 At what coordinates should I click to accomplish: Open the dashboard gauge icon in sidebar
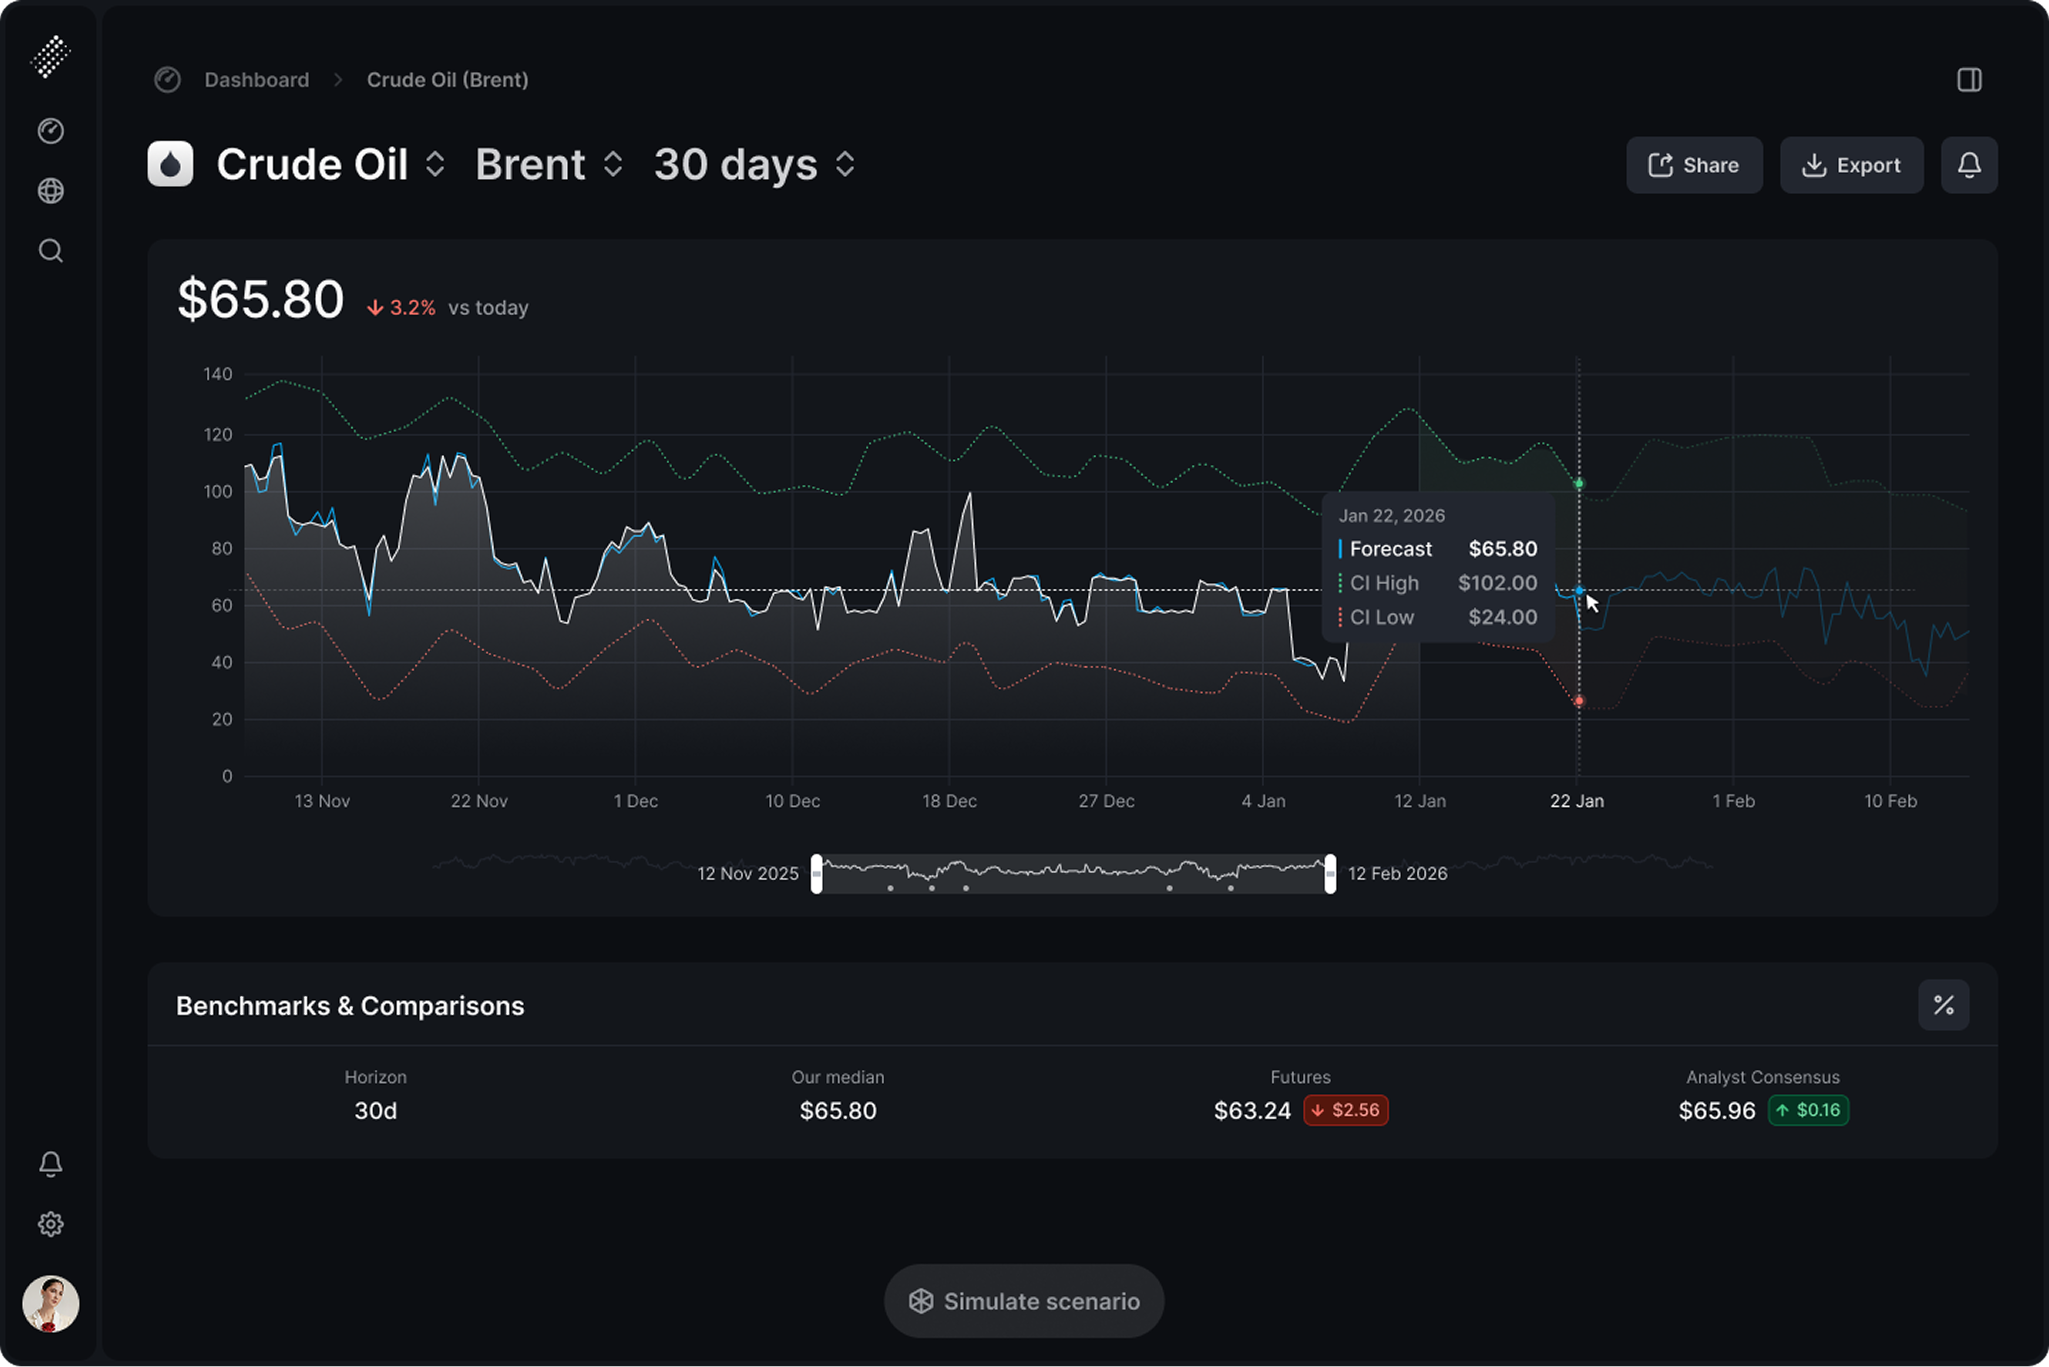tap(51, 131)
